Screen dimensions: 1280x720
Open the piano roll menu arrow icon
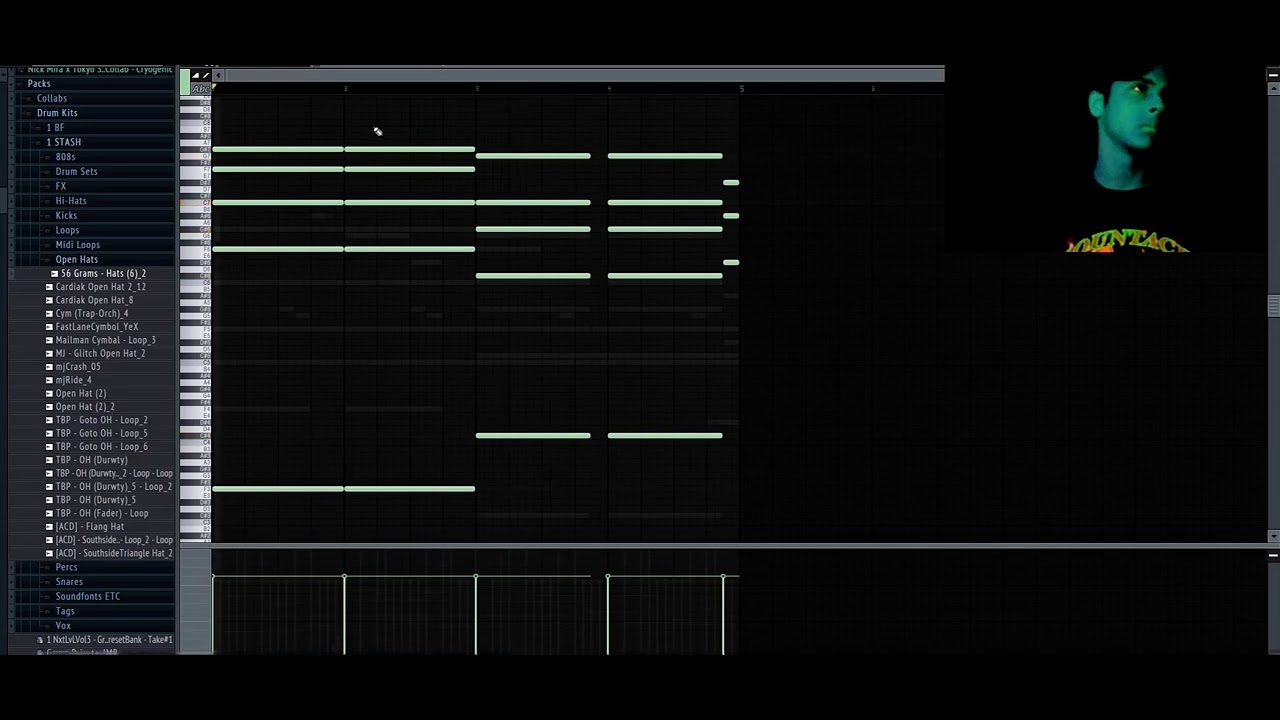196,75
